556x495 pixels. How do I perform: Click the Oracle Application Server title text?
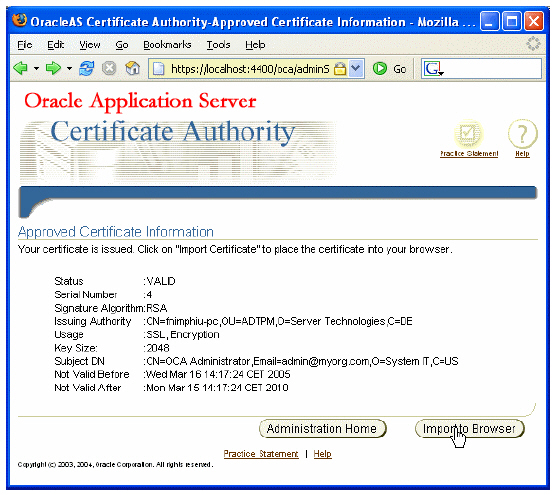[140, 101]
